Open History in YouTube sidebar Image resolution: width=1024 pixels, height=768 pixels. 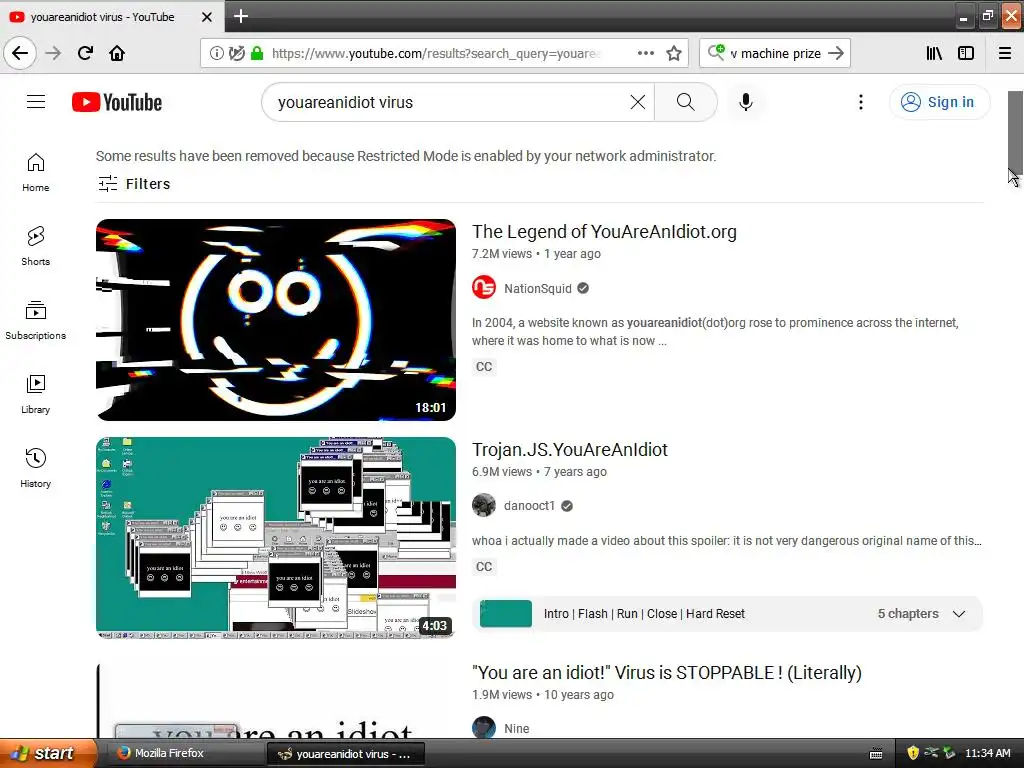point(35,468)
